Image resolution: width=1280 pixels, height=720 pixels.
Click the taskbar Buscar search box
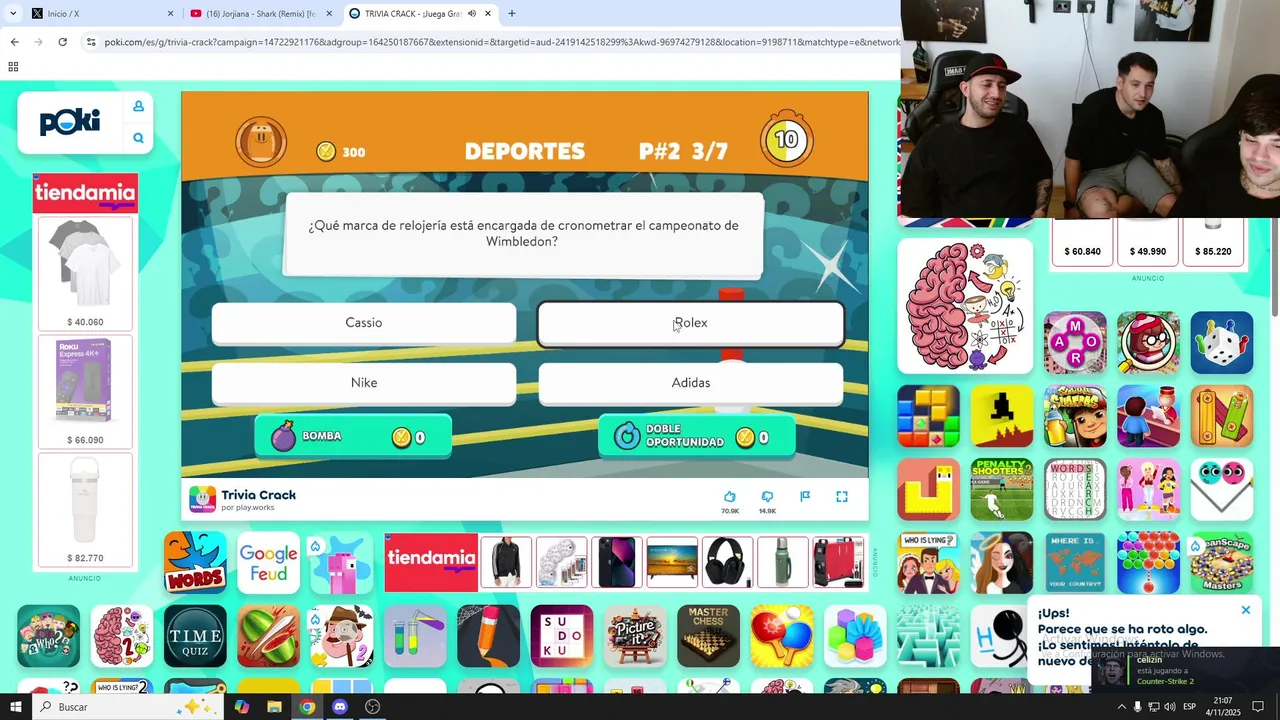[128, 707]
